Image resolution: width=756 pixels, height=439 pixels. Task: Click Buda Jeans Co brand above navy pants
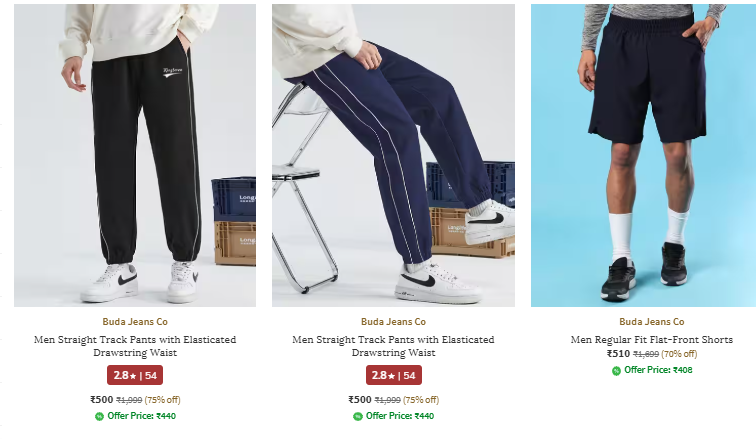[393, 321]
